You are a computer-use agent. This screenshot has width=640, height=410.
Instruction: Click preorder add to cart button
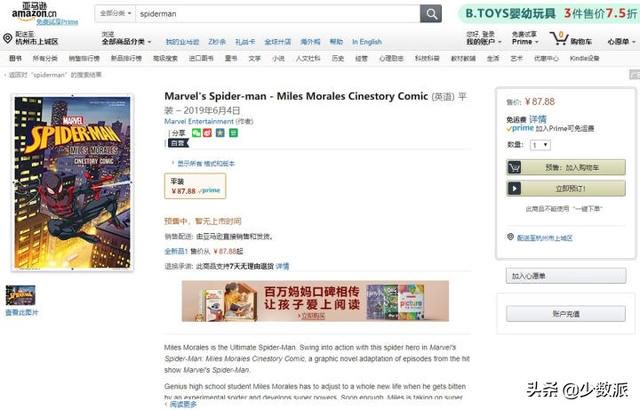(566, 167)
